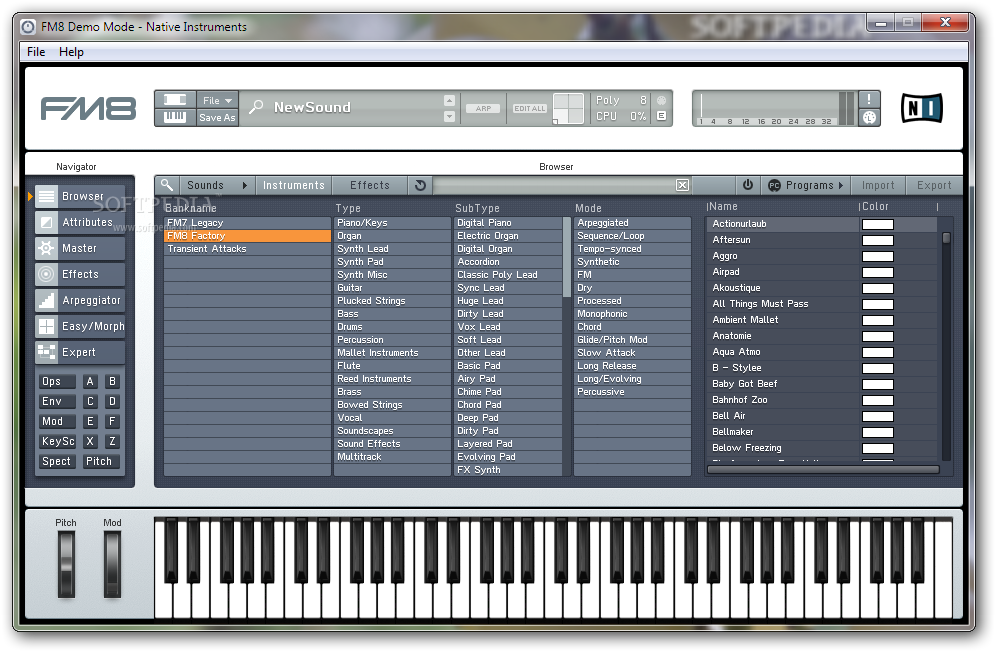The height and width of the screenshot is (652, 996).
Task: Open the Spect expert page
Action: 58,461
